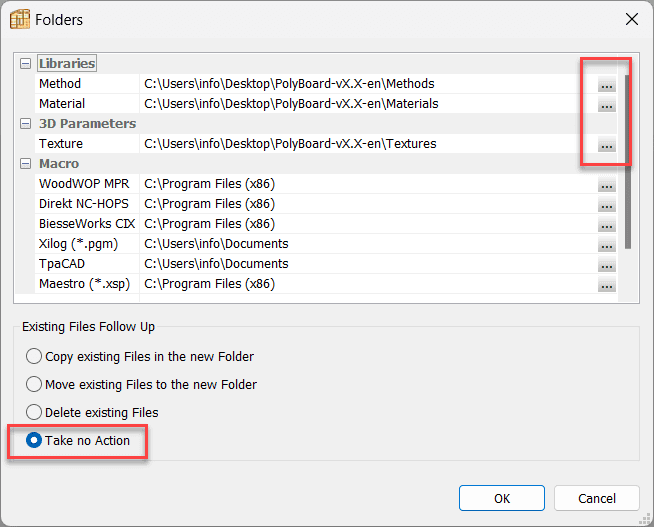Click the Cancel button
This screenshot has height=527, width=654.
tap(597, 498)
